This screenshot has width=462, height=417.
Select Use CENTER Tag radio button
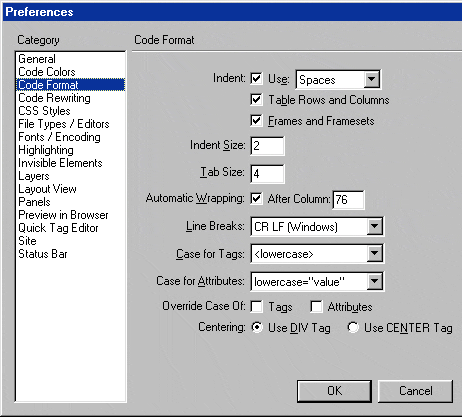click(353, 327)
